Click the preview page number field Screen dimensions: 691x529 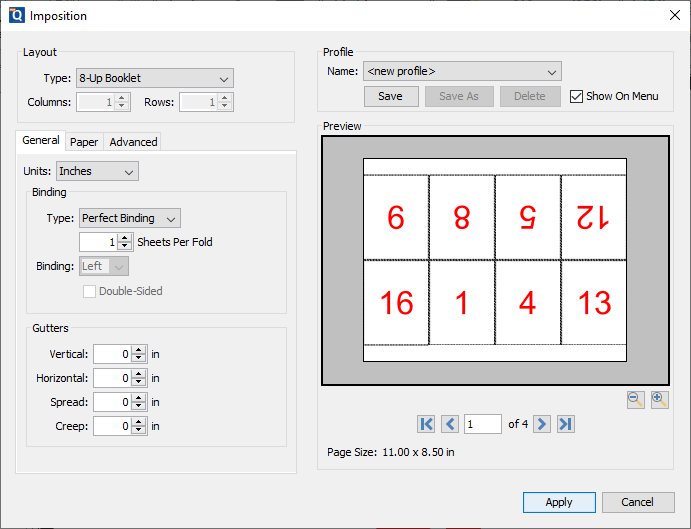click(x=483, y=424)
